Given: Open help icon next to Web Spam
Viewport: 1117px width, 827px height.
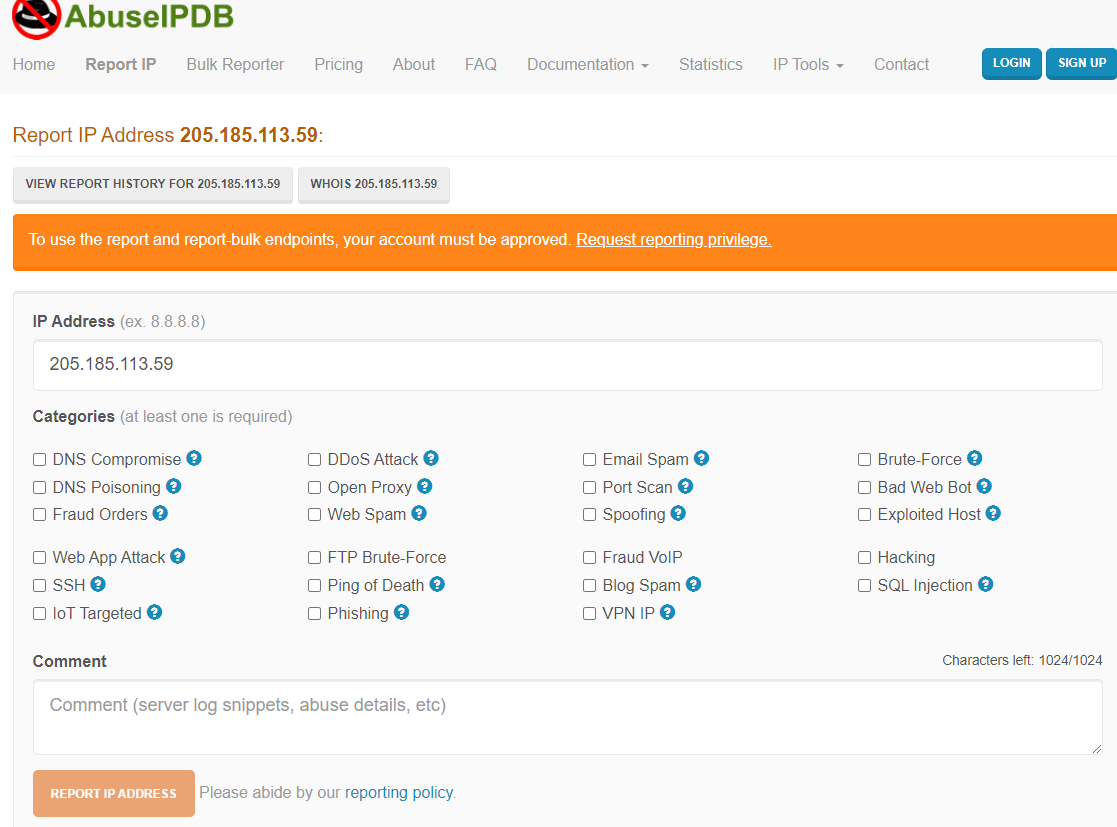Looking at the screenshot, I should pos(419,513).
